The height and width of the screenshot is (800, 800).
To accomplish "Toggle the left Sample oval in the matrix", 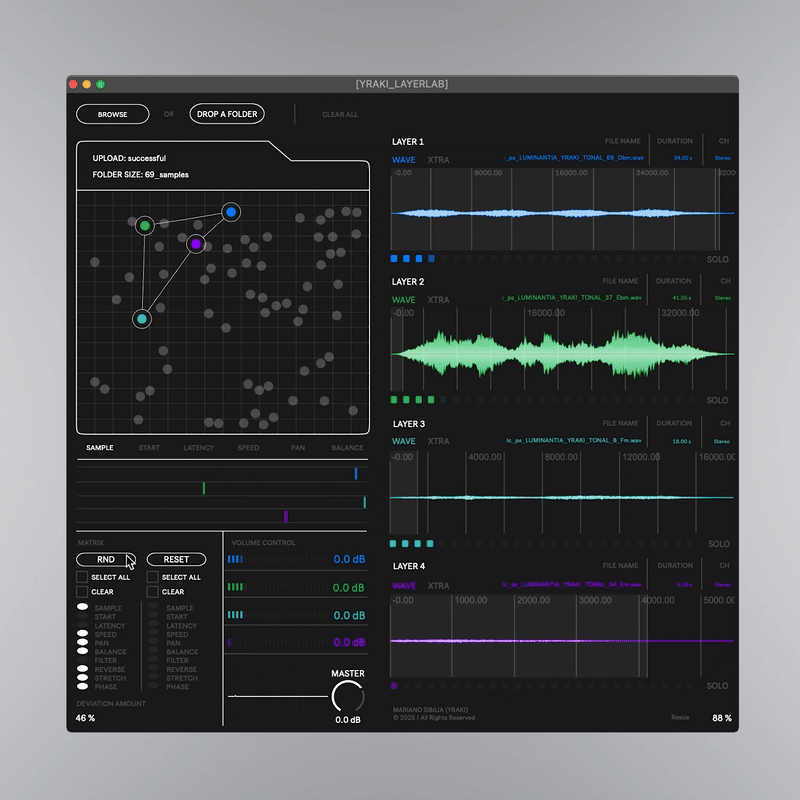I will (83, 608).
